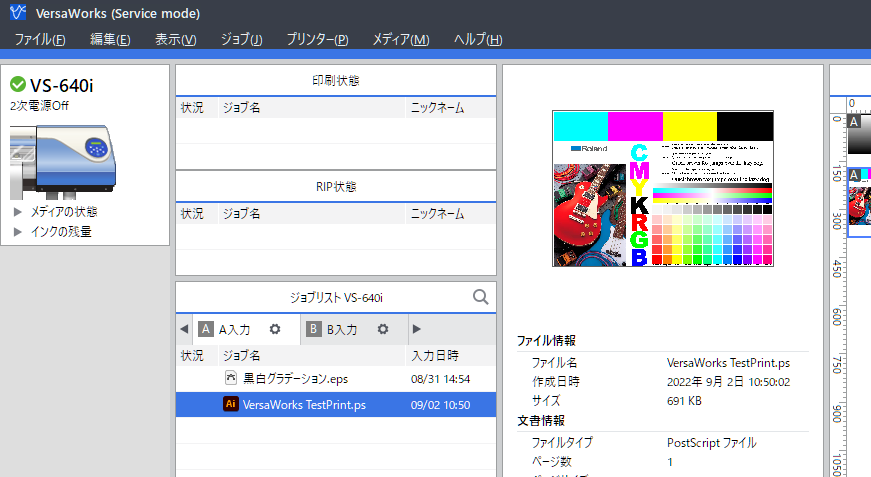This screenshot has height=477, width=871.
Task: Click the VersaWorks TestPrint.ps file name value
Action: coord(728,363)
